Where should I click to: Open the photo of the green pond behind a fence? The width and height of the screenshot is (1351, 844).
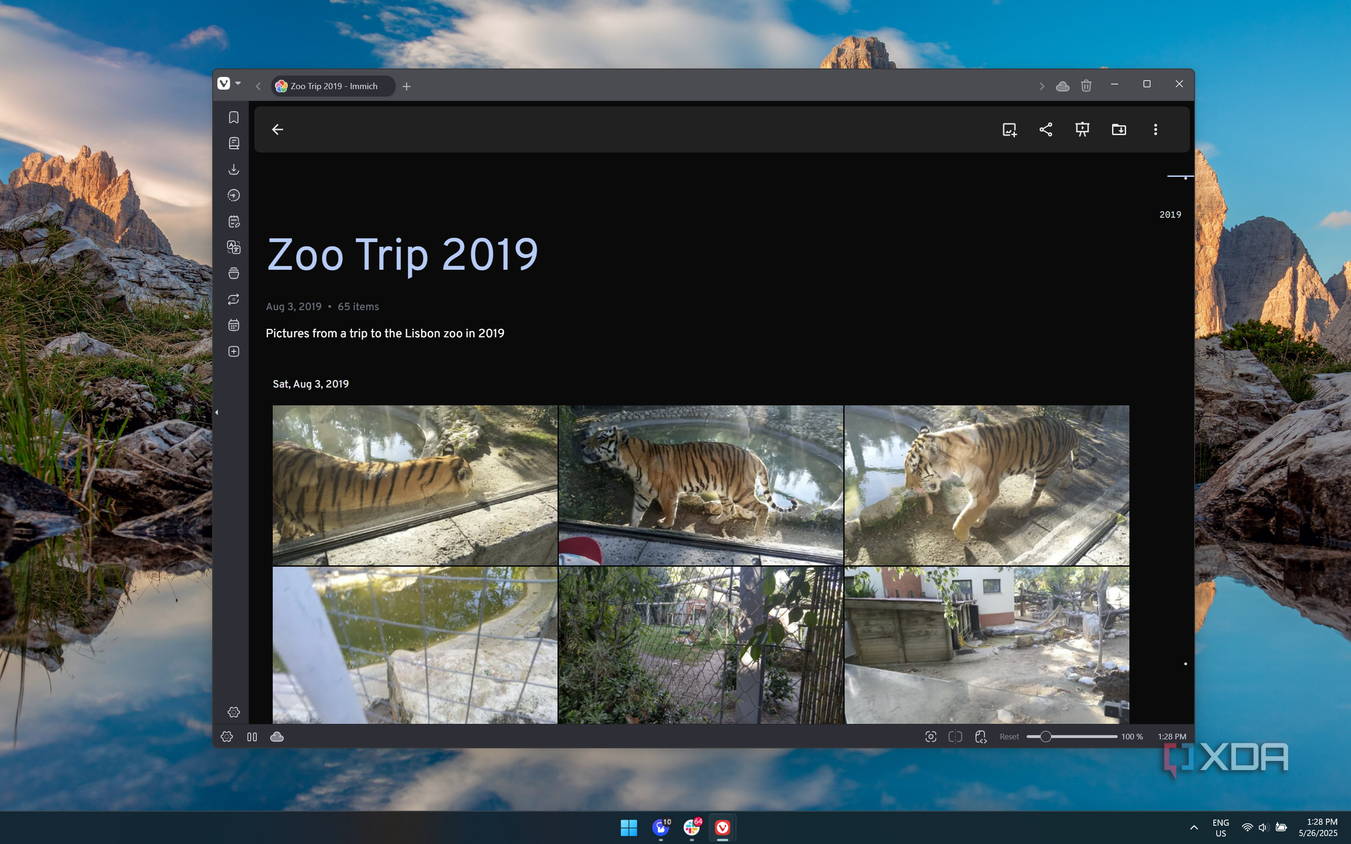pos(415,645)
